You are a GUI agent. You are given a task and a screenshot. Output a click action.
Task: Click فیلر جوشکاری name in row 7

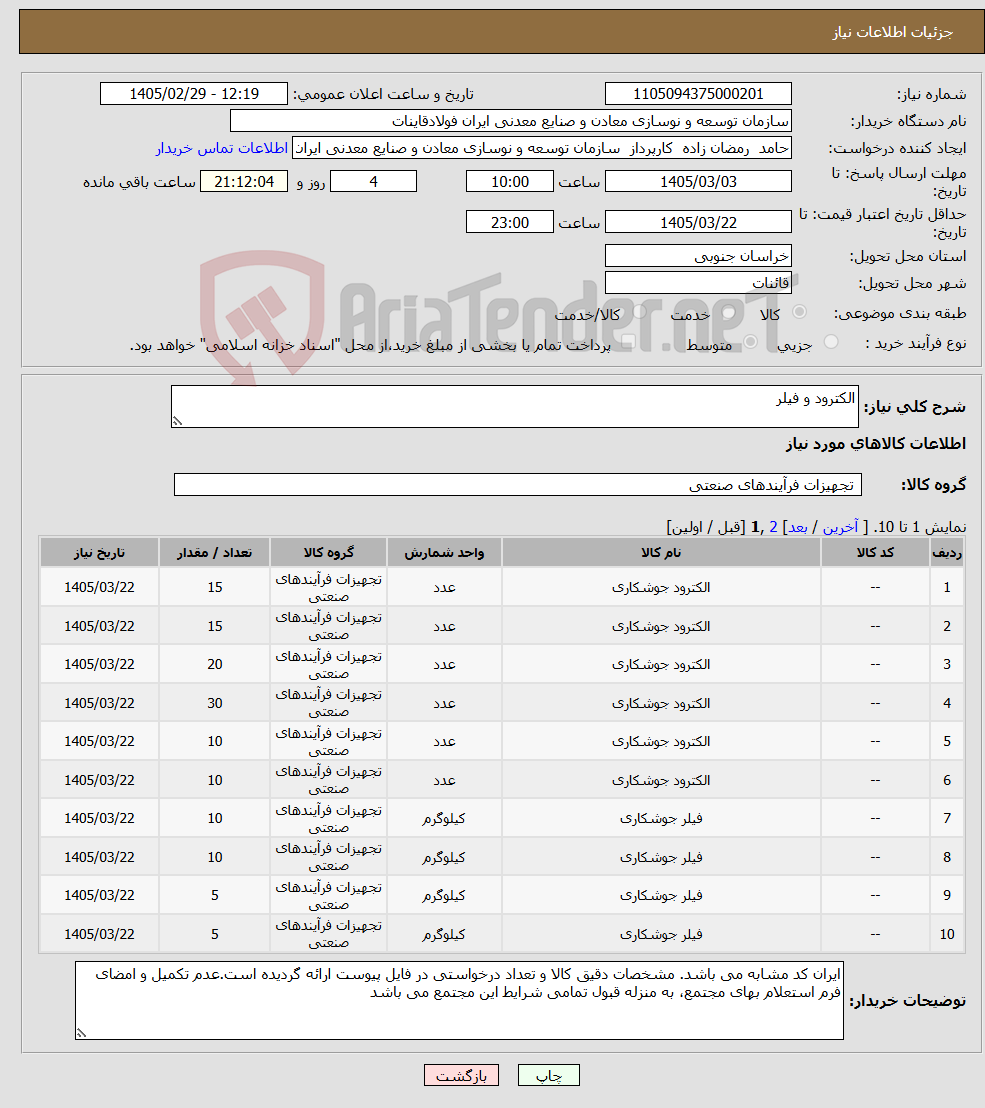[661, 818]
